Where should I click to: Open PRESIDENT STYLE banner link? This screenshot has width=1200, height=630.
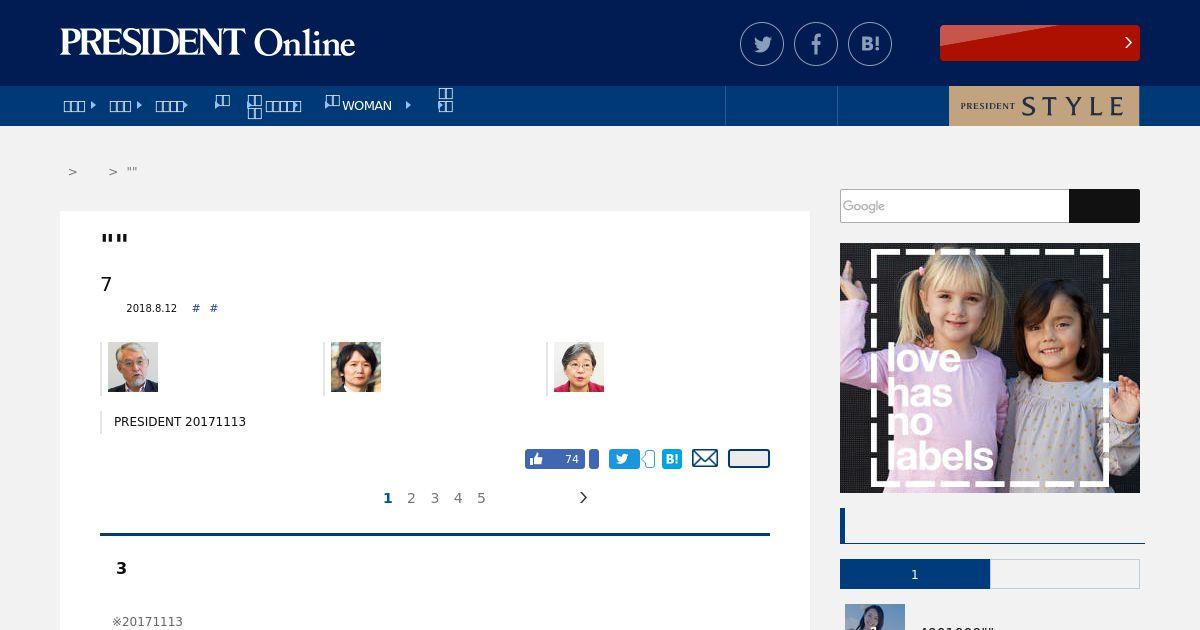[x=1044, y=106]
